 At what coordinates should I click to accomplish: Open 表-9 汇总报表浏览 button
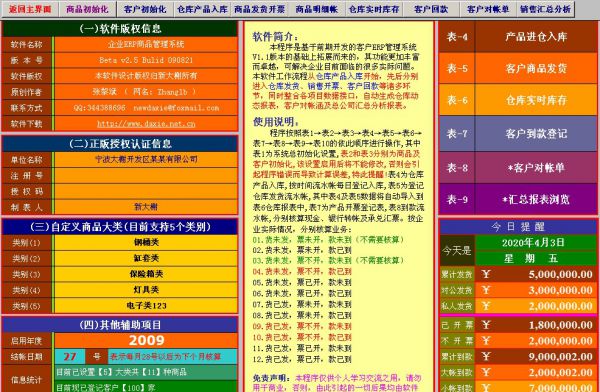(518, 199)
